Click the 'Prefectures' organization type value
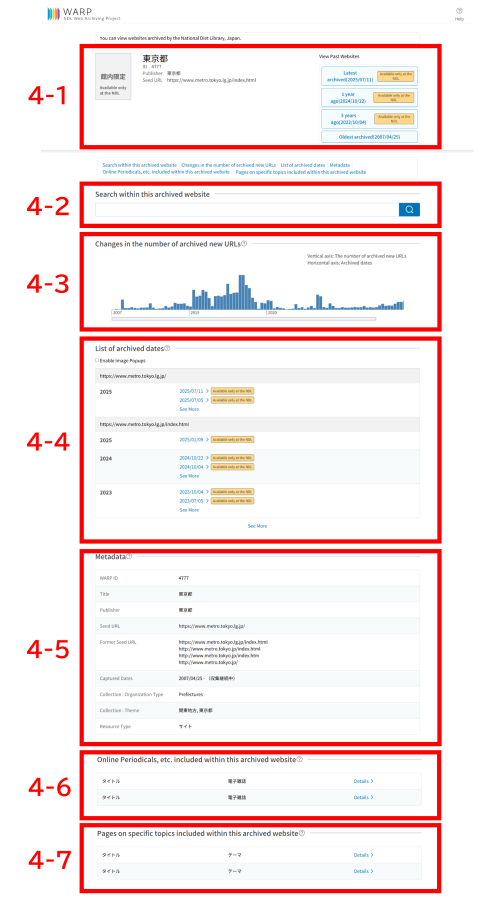This screenshot has height=906, width=500. click(191, 695)
